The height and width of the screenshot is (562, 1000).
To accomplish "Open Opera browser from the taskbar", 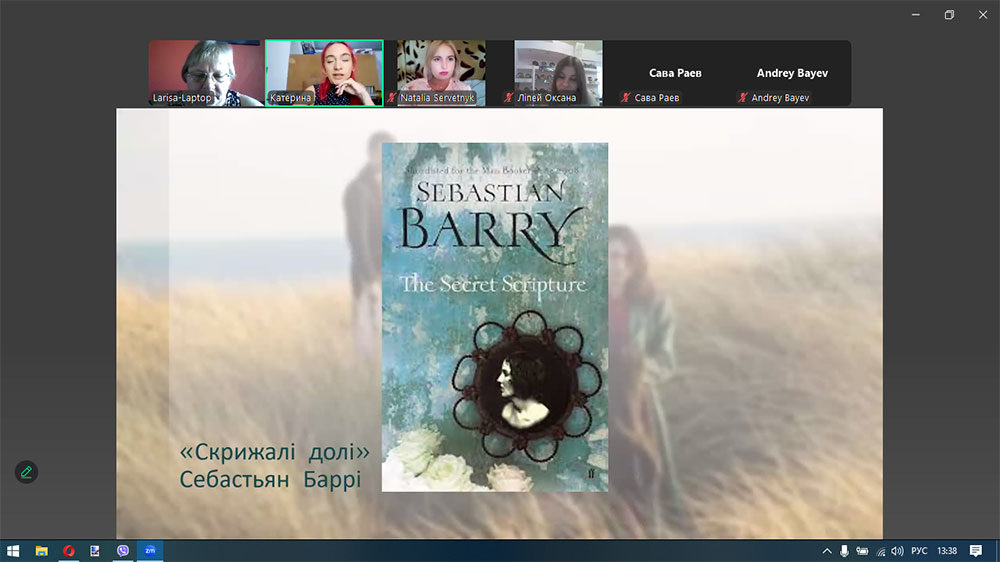I will point(69,551).
